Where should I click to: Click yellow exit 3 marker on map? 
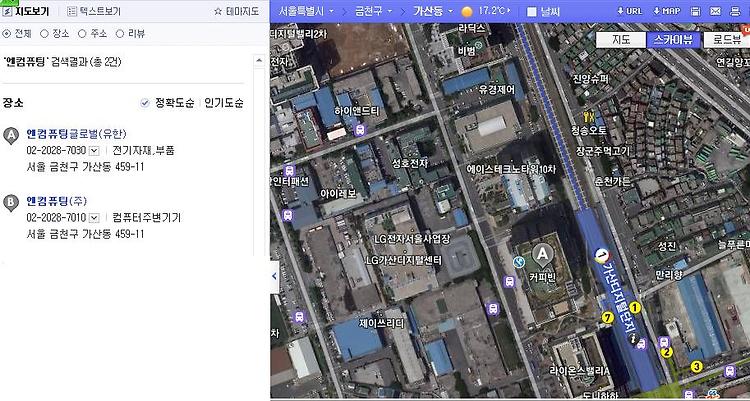pos(696,367)
